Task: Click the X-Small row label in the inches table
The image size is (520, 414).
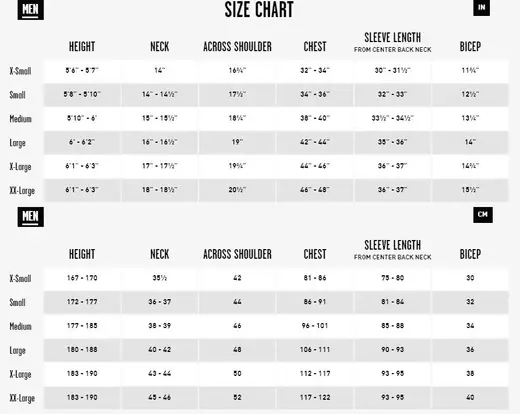Action: coord(20,71)
